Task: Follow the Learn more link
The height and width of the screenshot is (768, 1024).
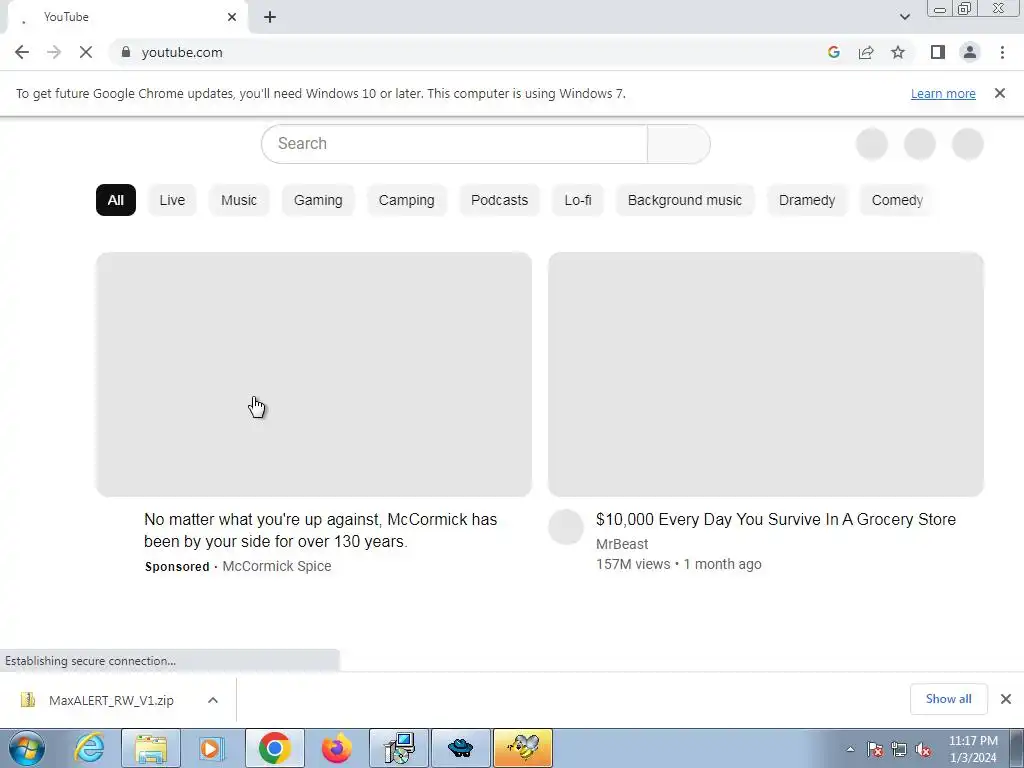Action: pyautogui.click(x=943, y=93)
